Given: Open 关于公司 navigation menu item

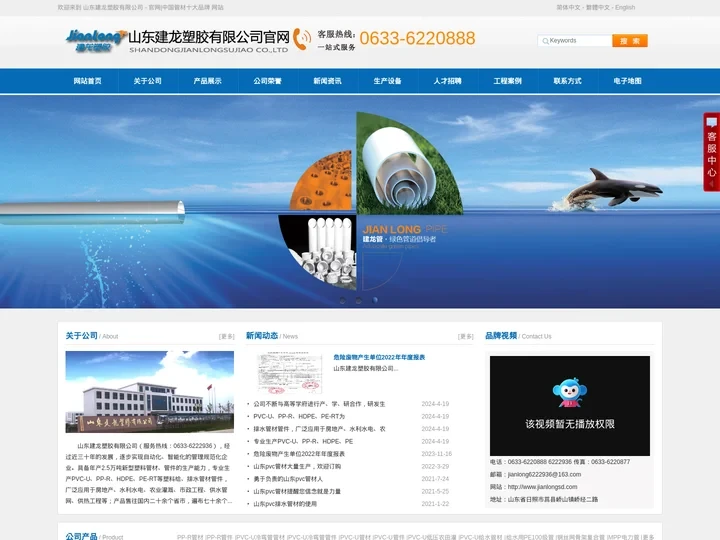Looking at the screenshot, I should (148, 81).
